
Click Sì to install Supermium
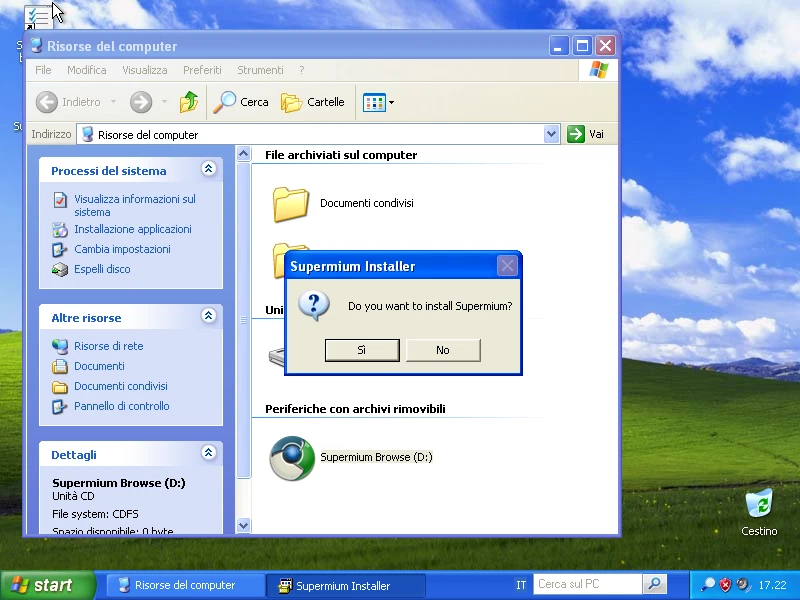pyautogui.click(x=361, y=350)
